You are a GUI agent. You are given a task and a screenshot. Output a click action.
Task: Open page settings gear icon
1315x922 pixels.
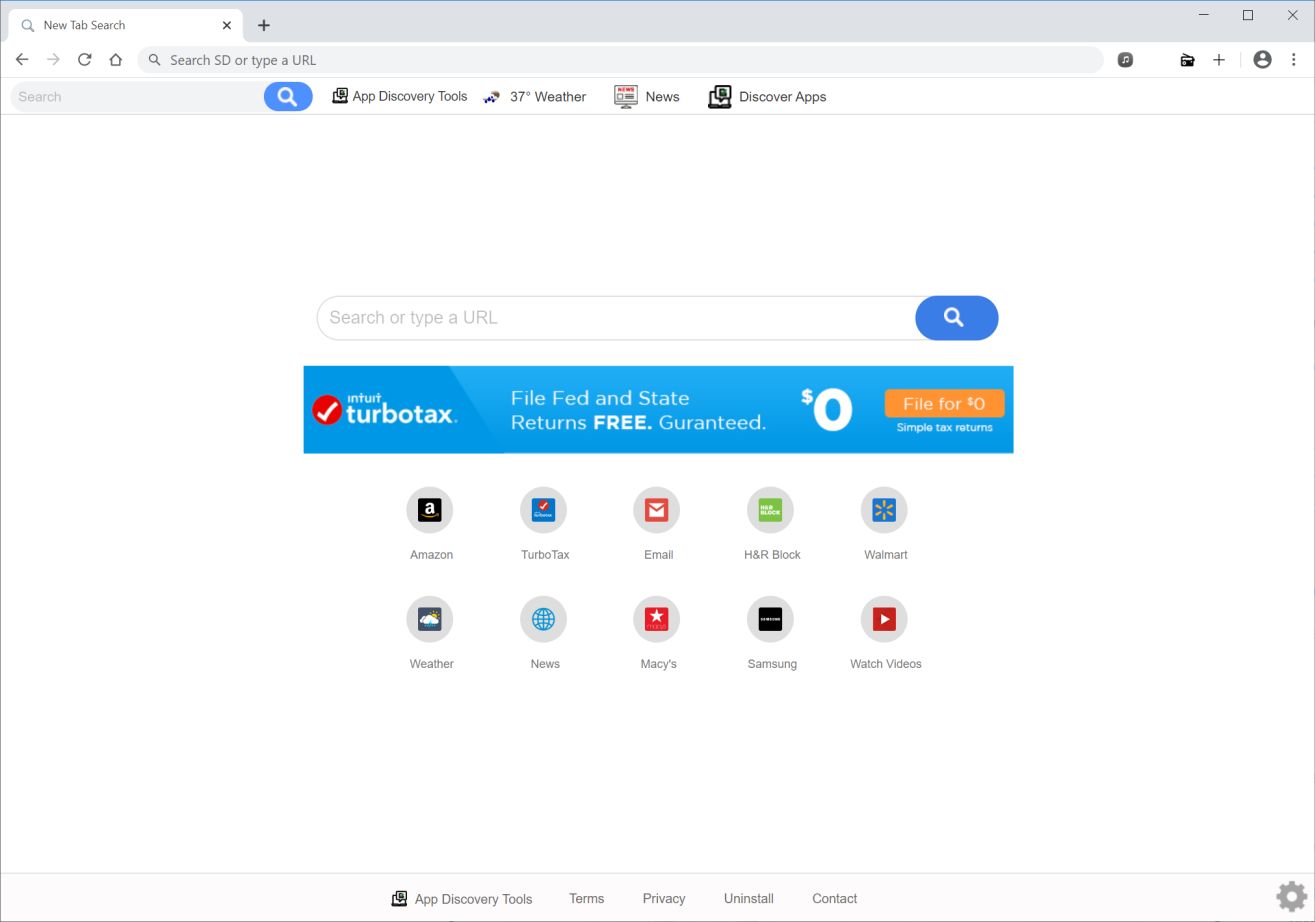pos(1291,896)
